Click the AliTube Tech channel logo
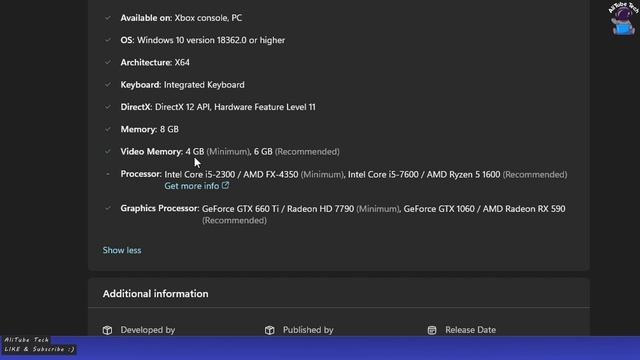This screenshot has width=640, height=360. tap(623, 19)
